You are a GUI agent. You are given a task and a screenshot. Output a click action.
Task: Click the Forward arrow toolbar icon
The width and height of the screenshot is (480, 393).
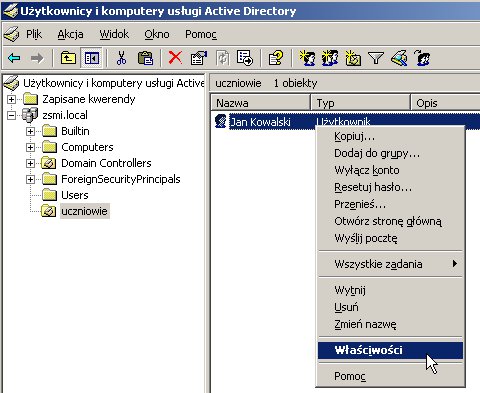tap(37, 58)
